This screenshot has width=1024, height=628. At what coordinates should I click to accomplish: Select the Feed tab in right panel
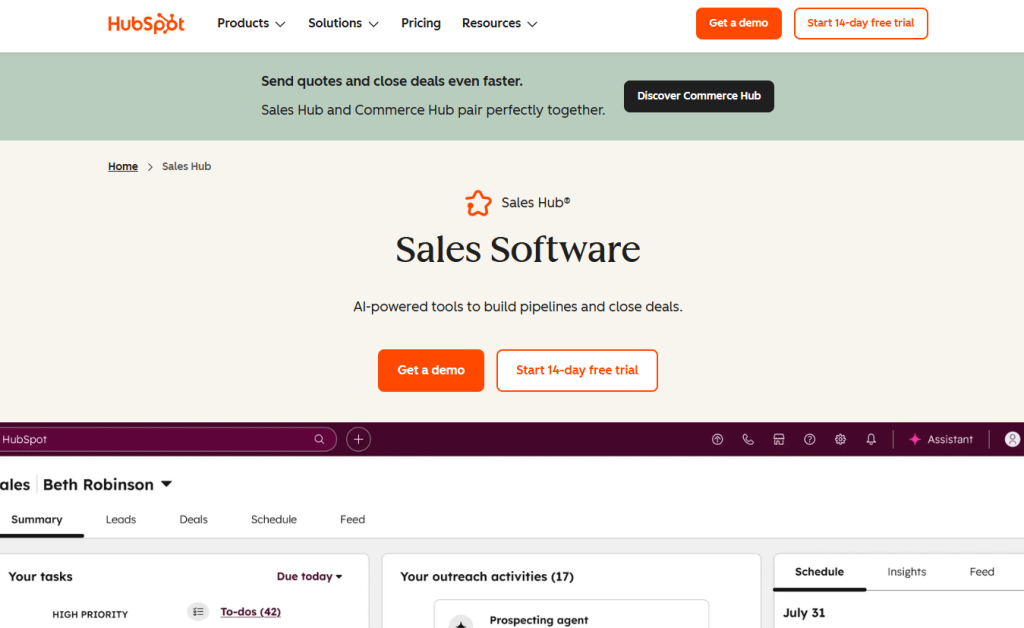[982, 572]
